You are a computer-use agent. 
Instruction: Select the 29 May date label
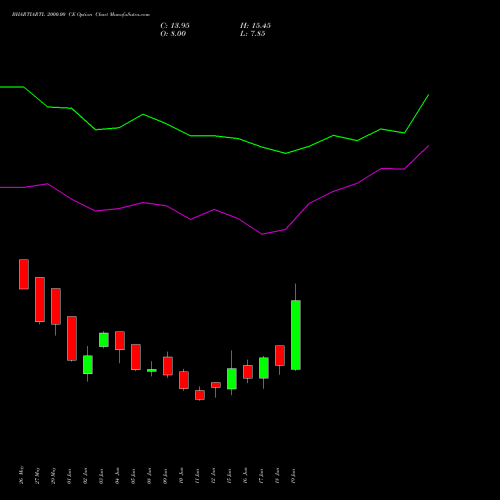(54, 475)
